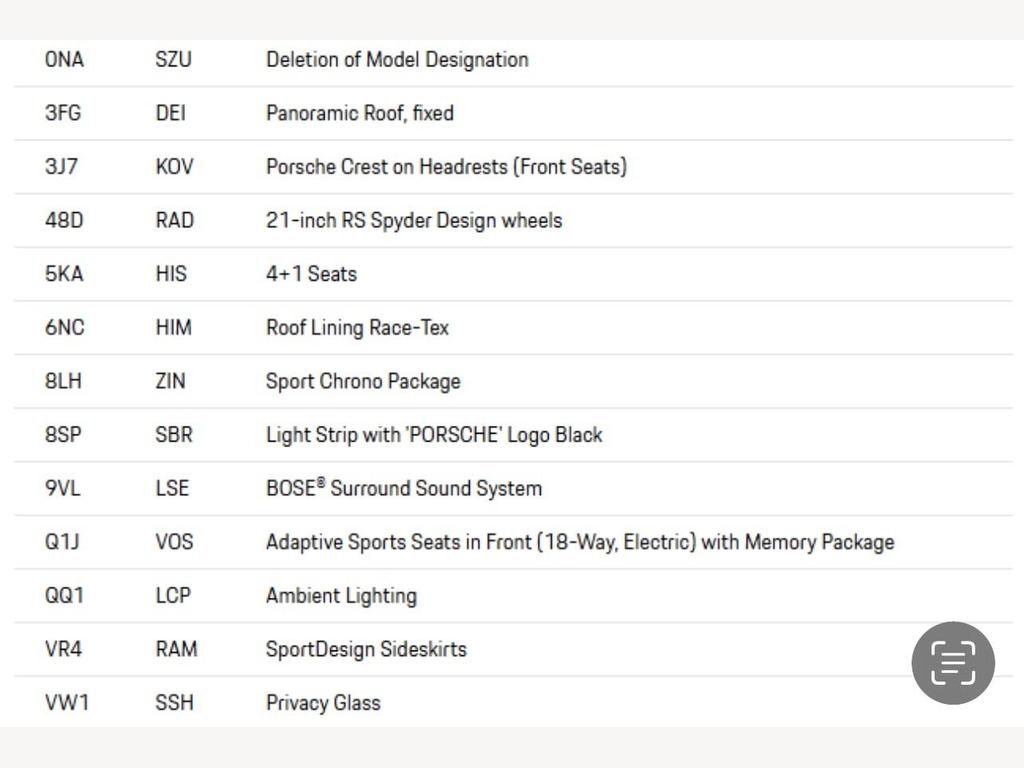Click option code 3FG

63,113
